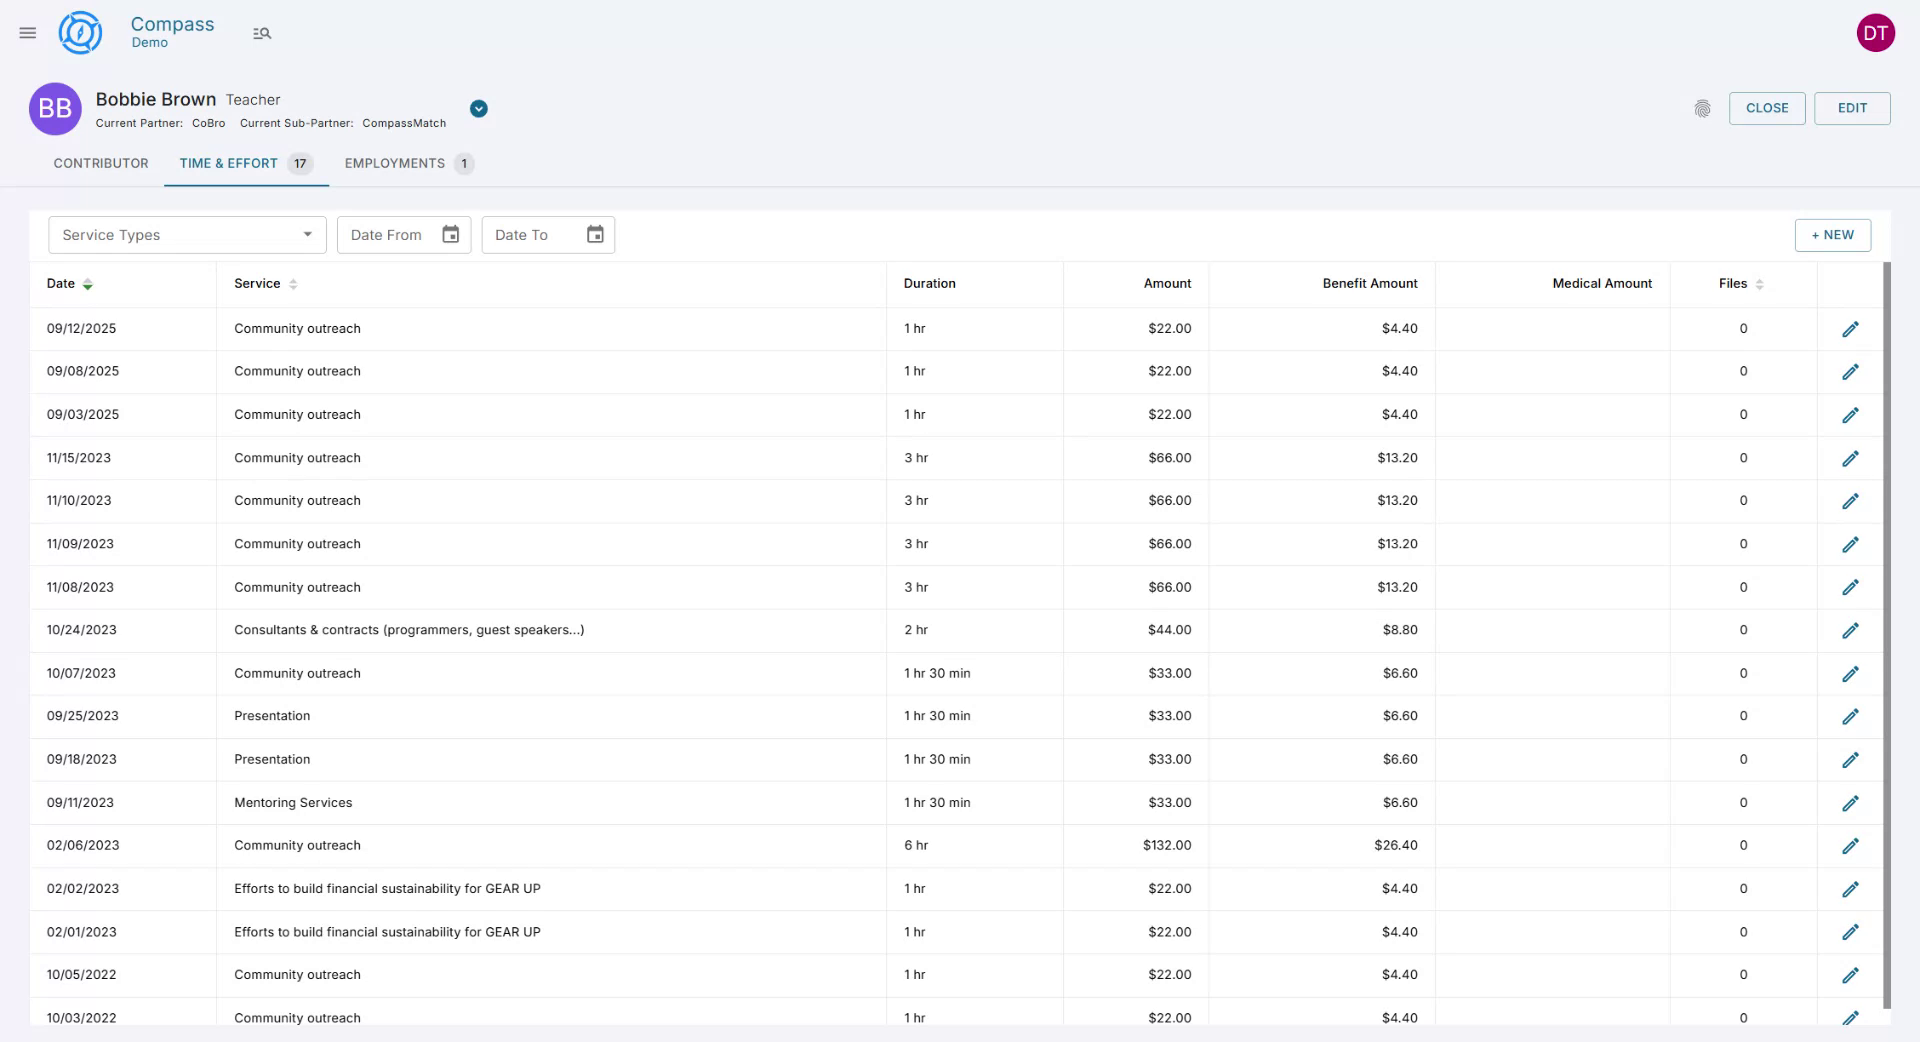Open the Date From calendar picker
1920x1042 pixels.
[450, 234]
